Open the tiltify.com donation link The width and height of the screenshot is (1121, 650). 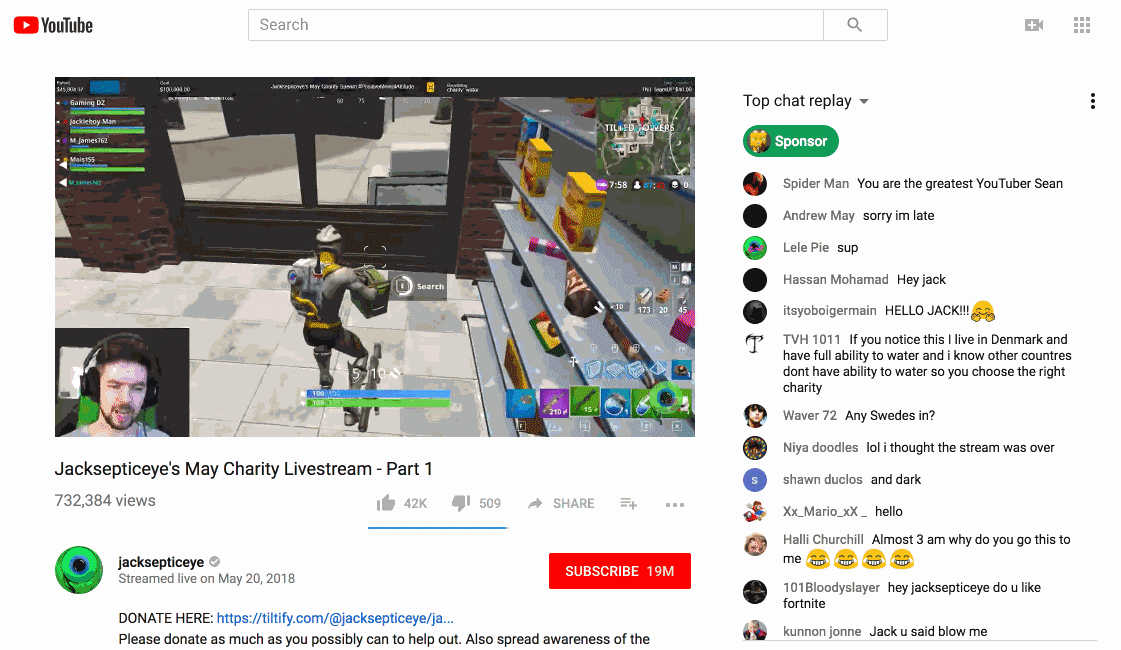pos(335,619)
